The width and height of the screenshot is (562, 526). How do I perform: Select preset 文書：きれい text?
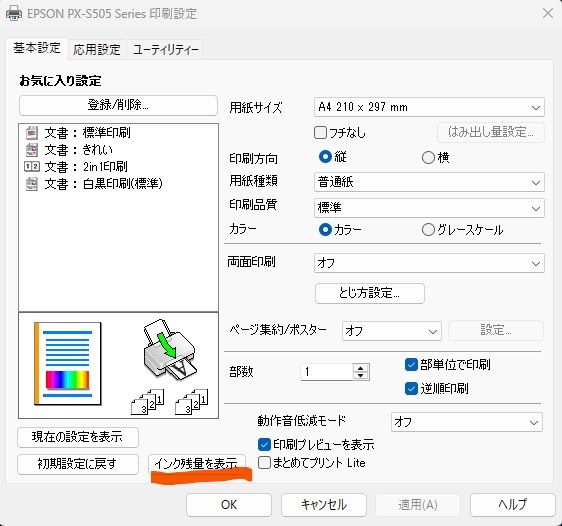78,150
